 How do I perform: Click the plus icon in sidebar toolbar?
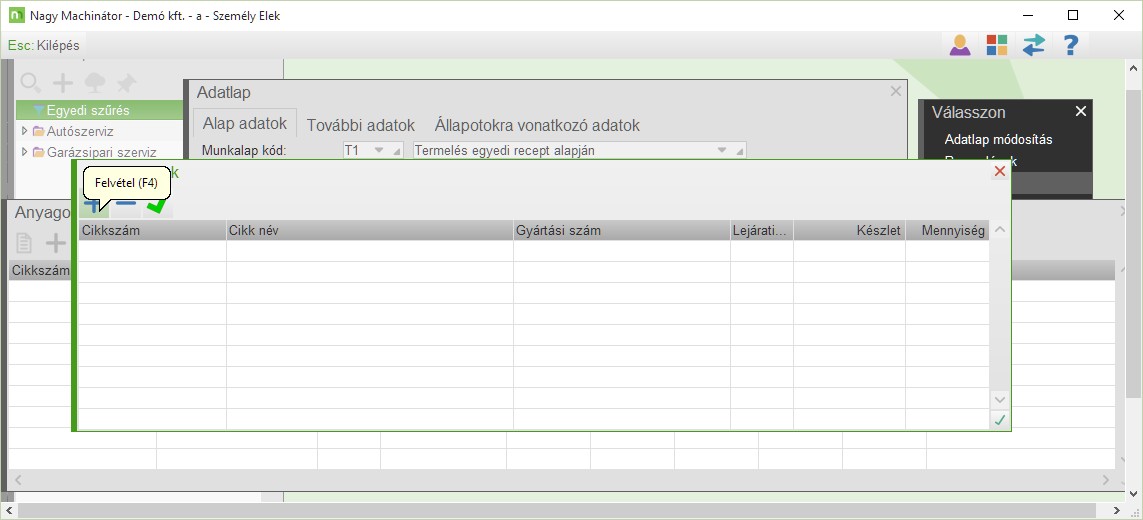[63, 82]
